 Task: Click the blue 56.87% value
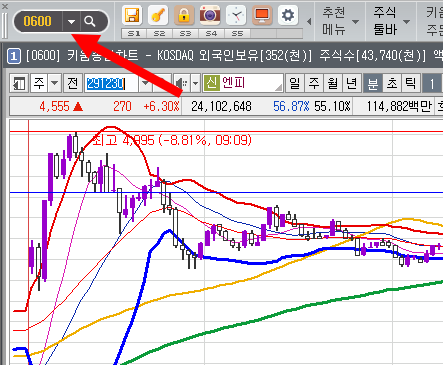pyautogui.click(x=291, y=107)
